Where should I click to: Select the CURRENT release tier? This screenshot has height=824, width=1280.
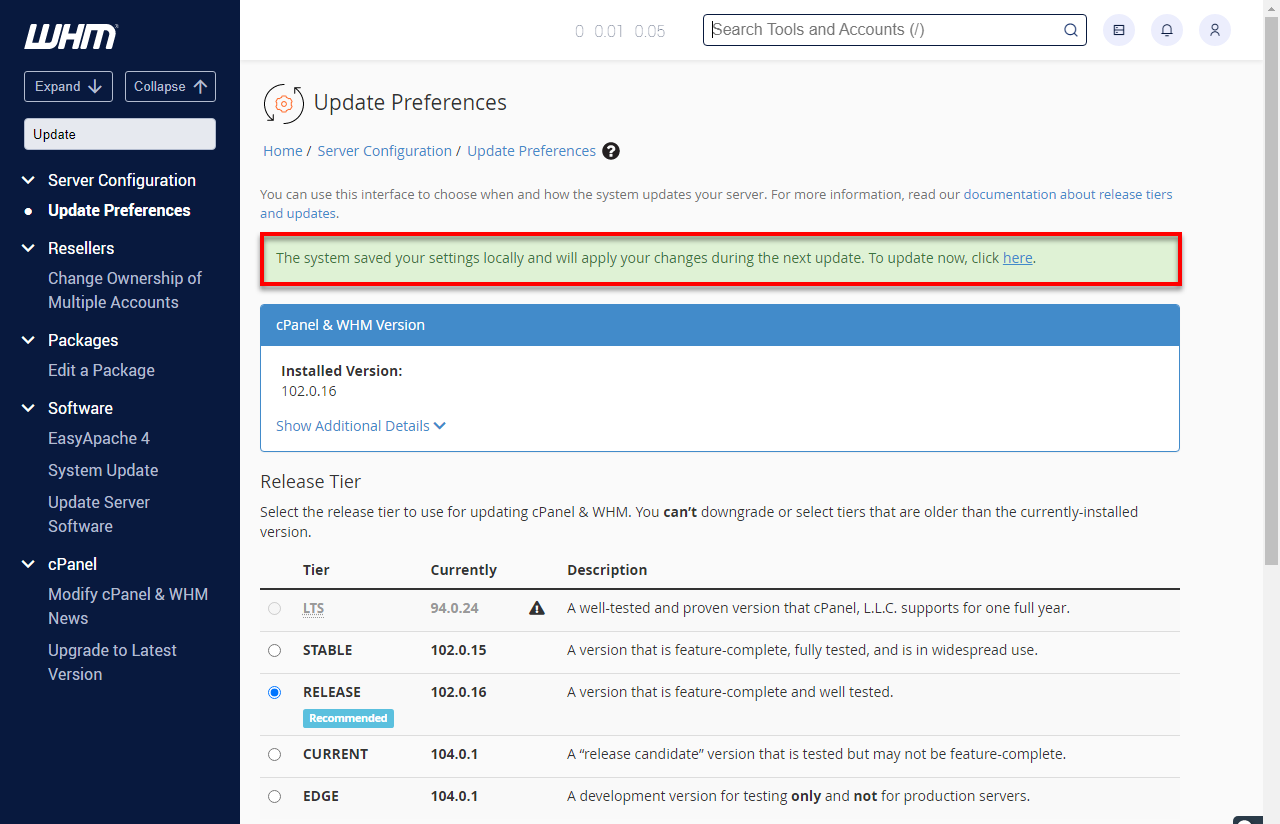(x=275, y=754)
